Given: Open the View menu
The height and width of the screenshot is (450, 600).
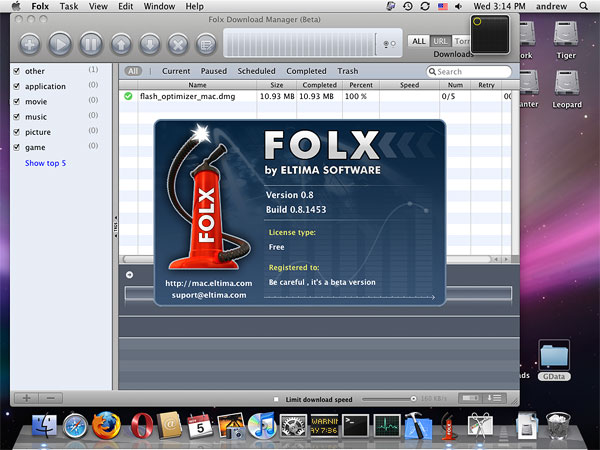Looking at the screenshot, I should (98, 6).
